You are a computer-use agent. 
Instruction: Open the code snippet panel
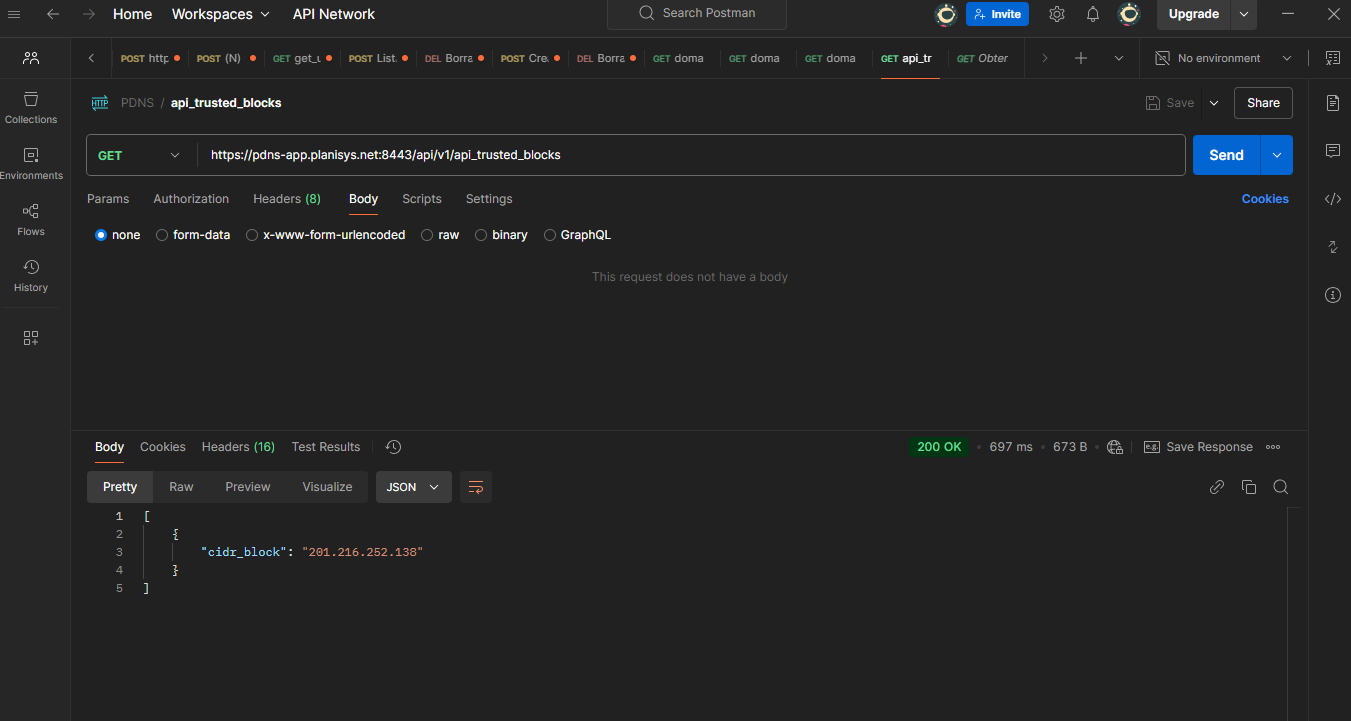(1332, 199)
